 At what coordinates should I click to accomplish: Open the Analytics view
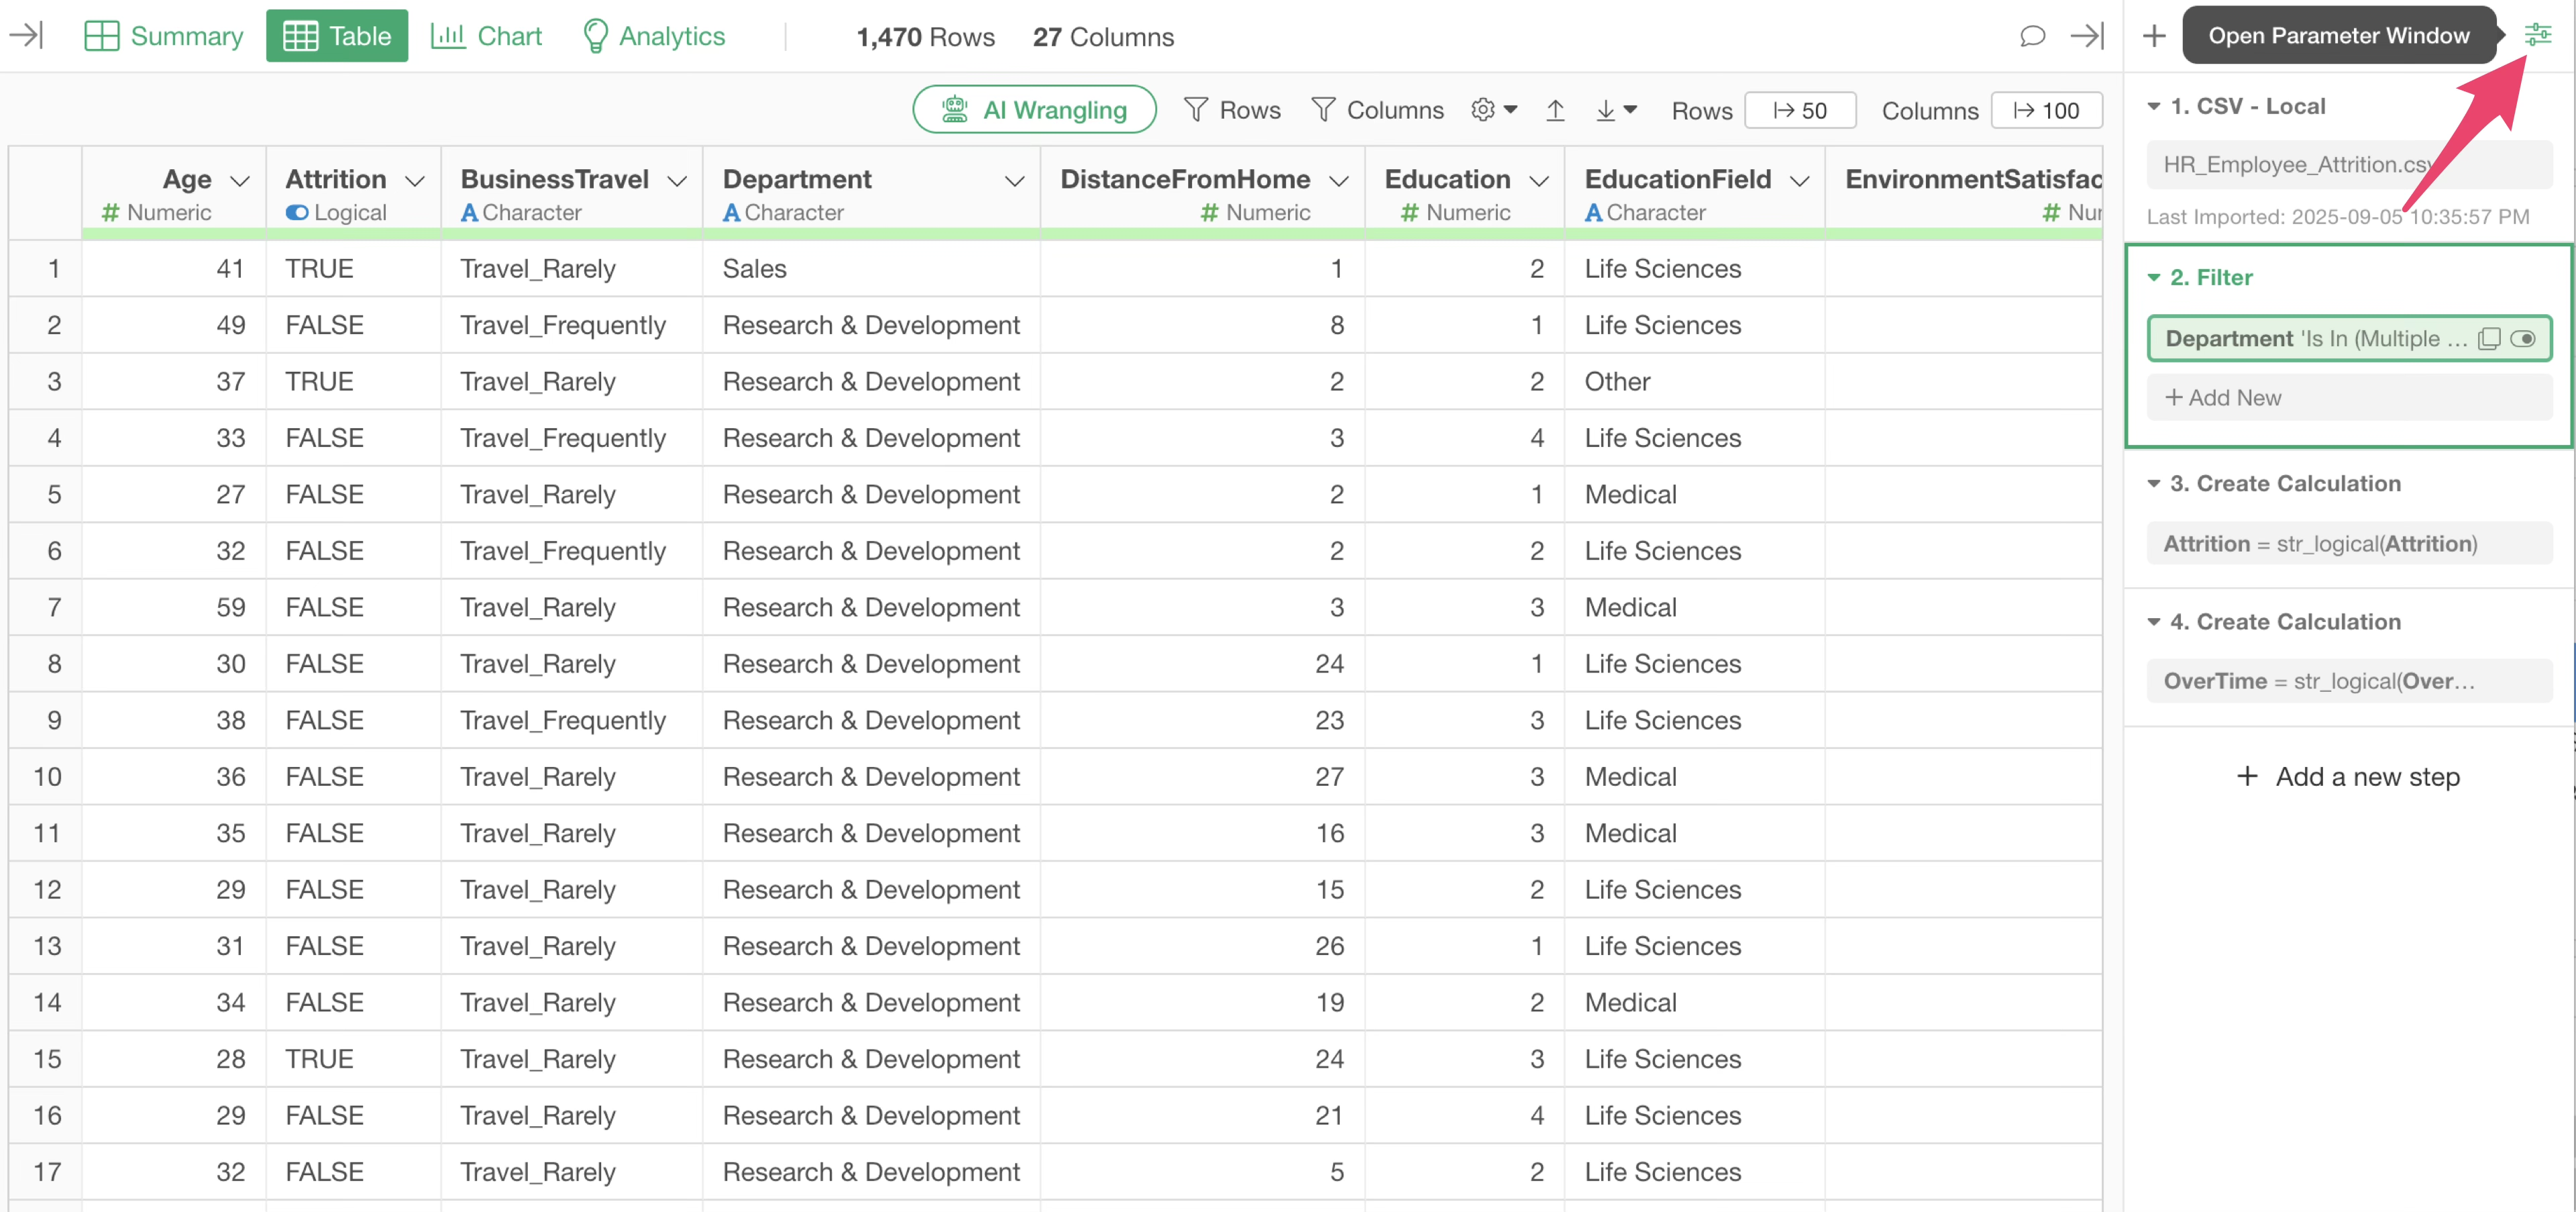tap(654, 36)
